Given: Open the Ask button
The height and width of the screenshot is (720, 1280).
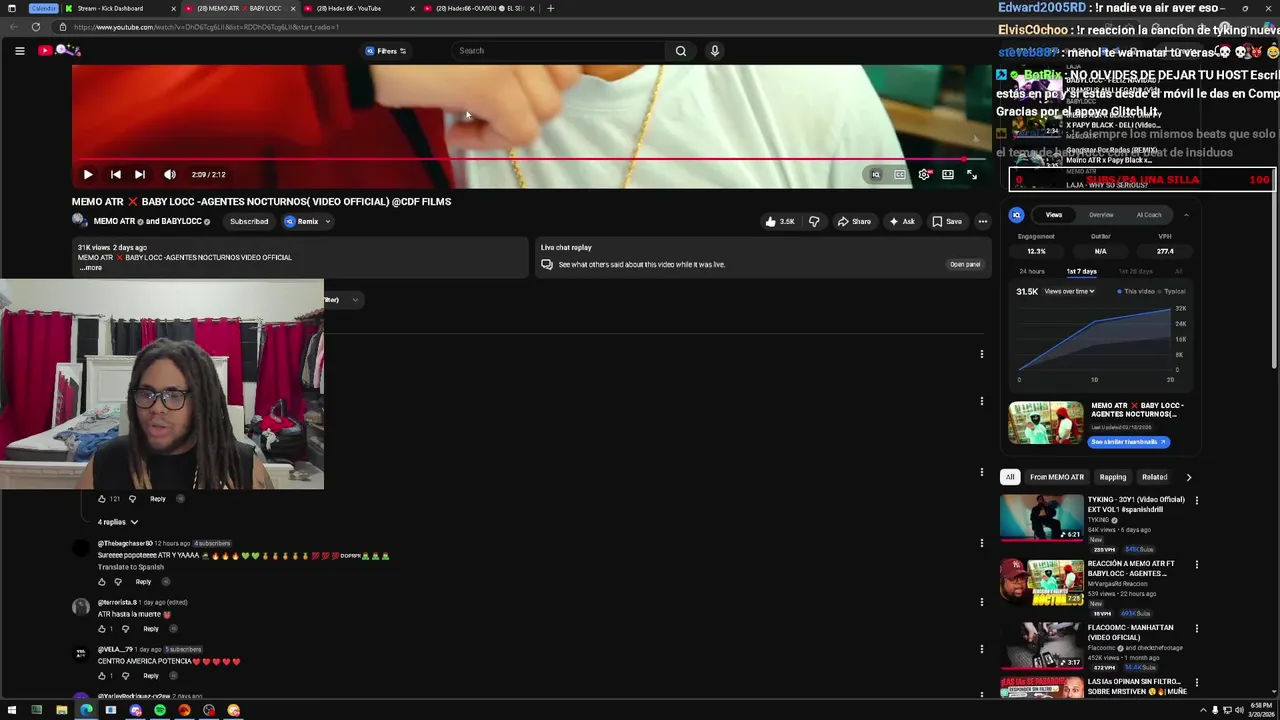Looking at the screenshot, I should click(x=901, y=221).
